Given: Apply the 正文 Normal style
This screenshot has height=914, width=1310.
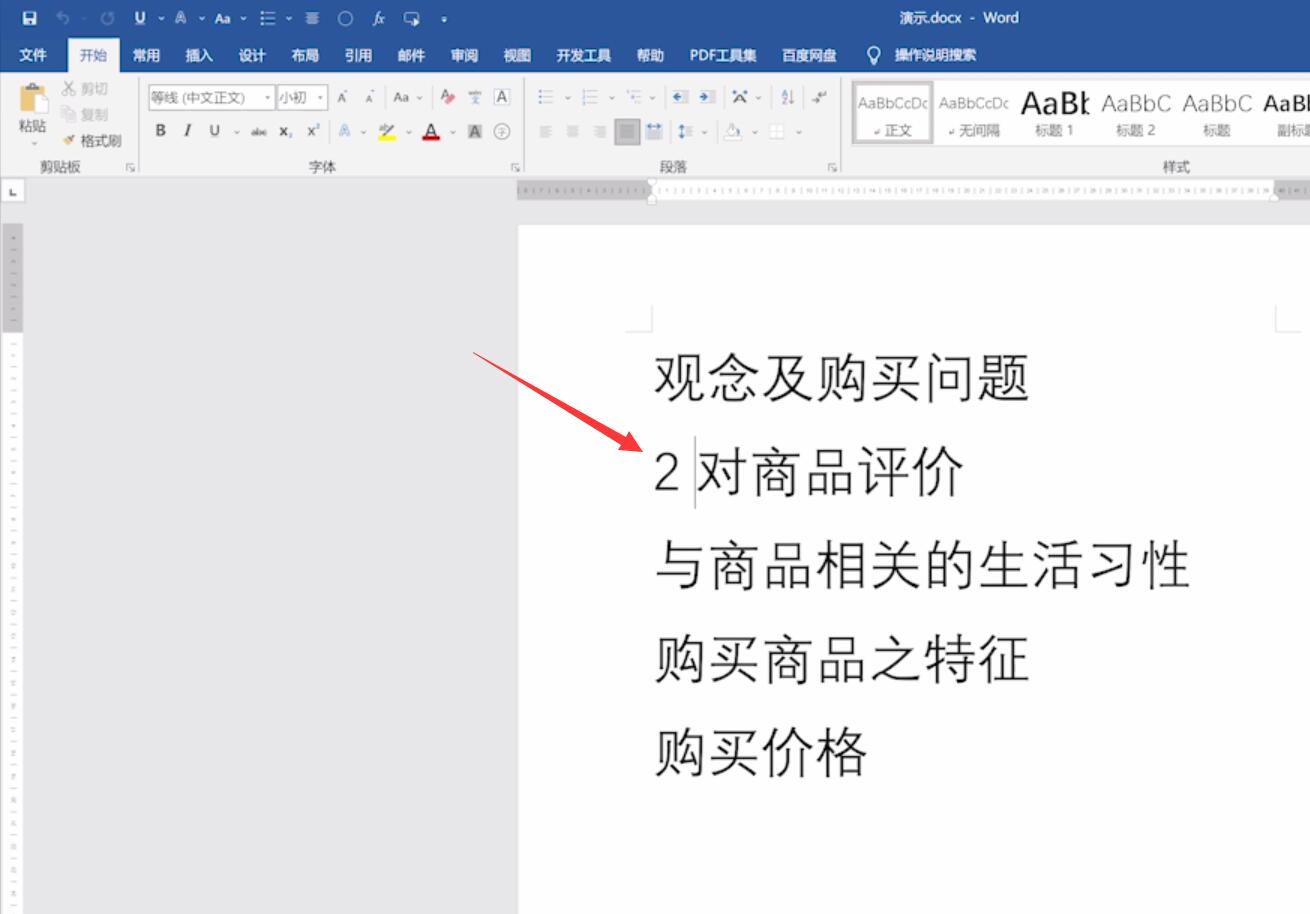Looking at the screenshot, I should tap(892, 112).
